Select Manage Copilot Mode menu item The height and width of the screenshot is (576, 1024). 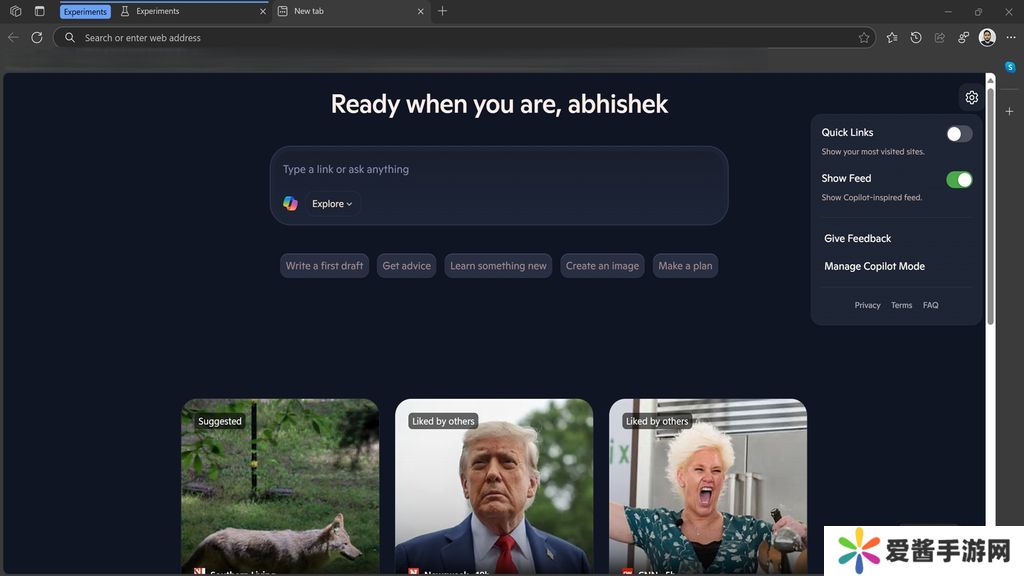[874, 266]
